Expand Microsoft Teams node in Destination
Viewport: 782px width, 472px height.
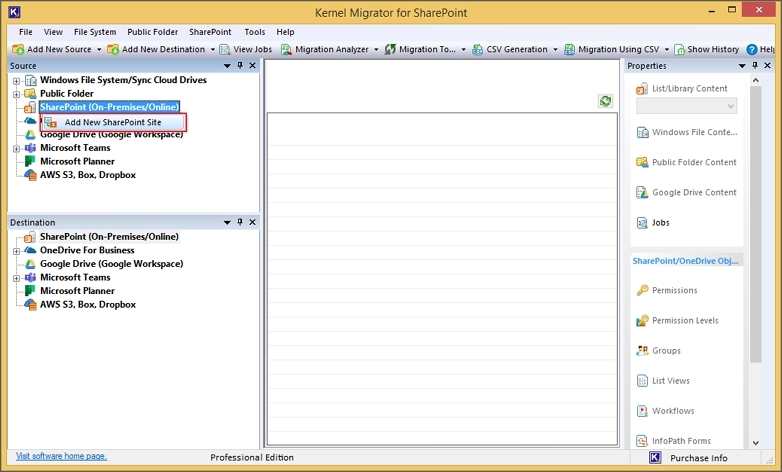pyautogui.click(x=16, y=278)
